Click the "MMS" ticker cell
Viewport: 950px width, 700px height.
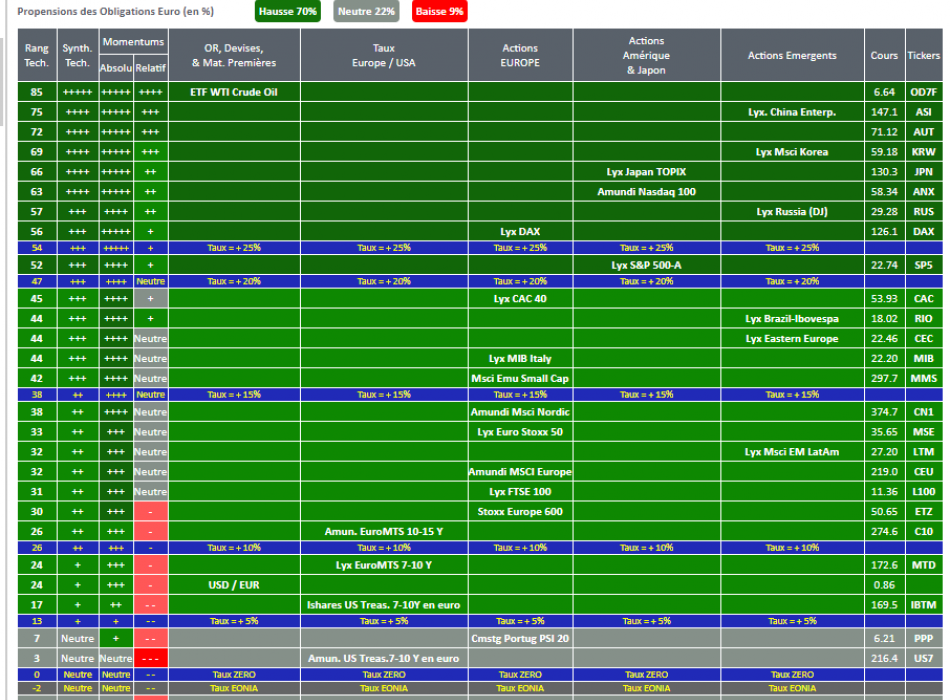tap(923, 379)
